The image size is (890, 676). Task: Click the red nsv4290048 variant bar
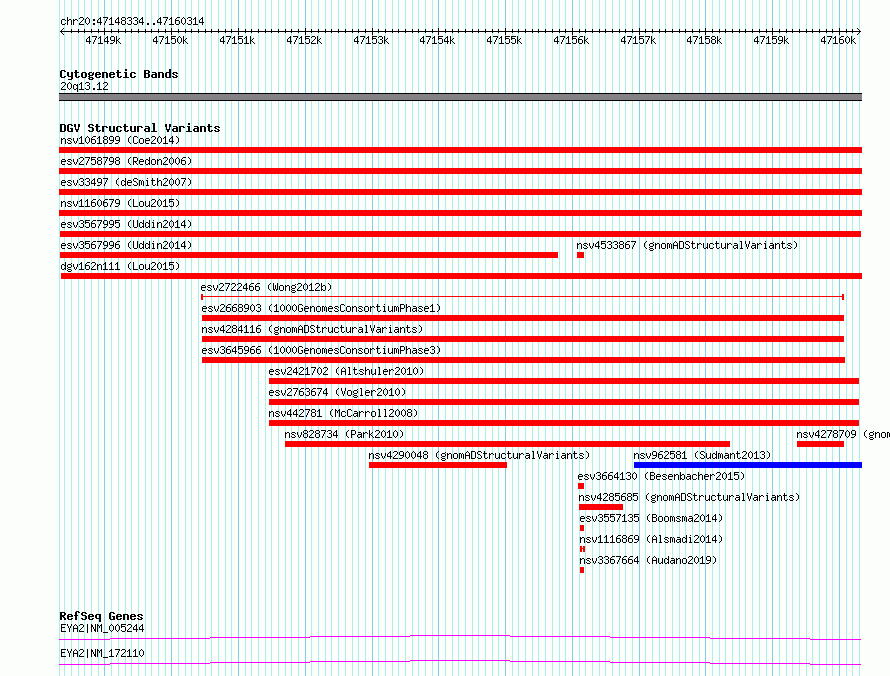click(x=438, y=465)
